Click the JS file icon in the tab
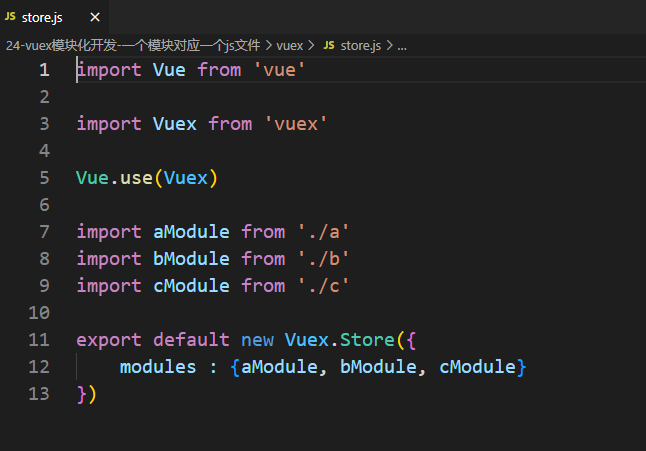 10,16
